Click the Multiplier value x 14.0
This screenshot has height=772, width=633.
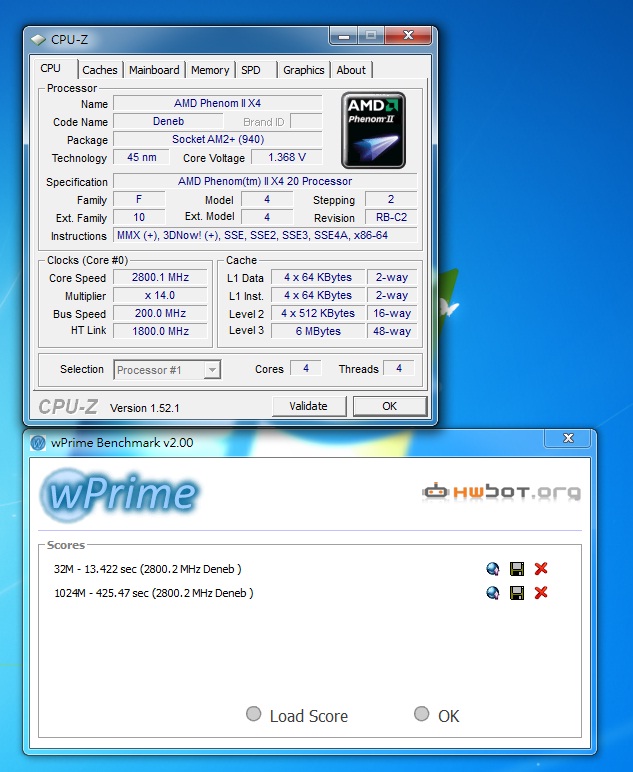[x=160, y=295]
